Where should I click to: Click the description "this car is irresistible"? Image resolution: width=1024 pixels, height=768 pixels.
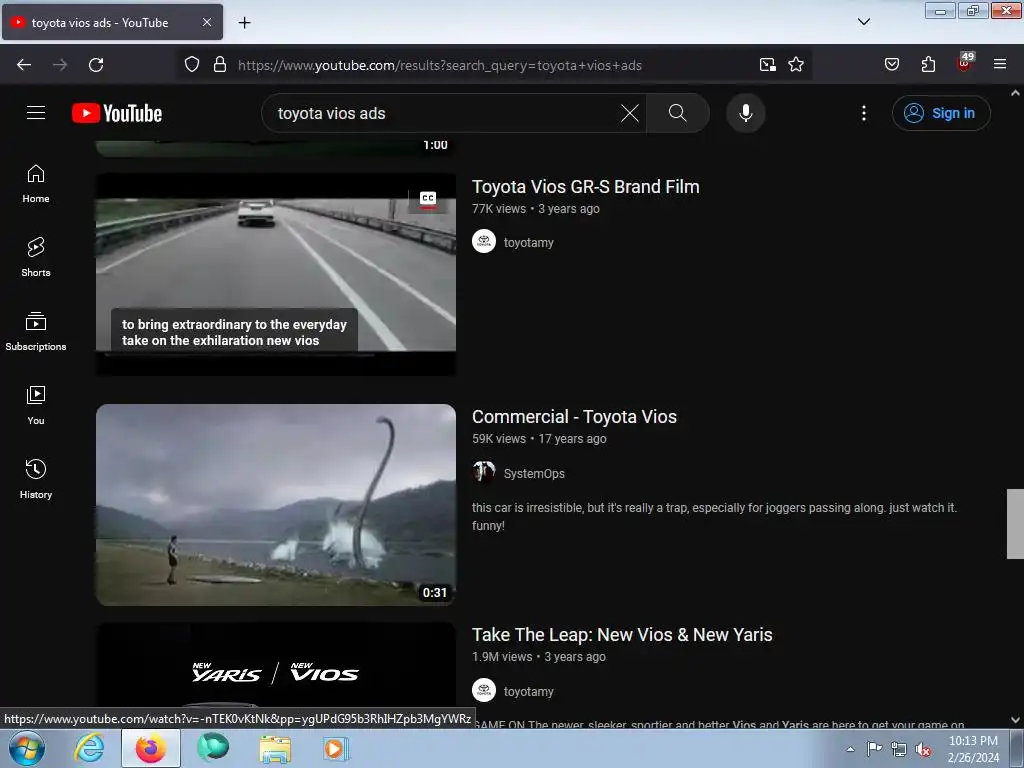[714, 516]
